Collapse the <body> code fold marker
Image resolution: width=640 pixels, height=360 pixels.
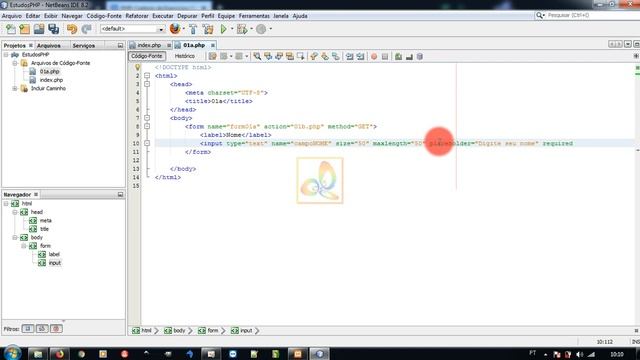click(147, 118)
